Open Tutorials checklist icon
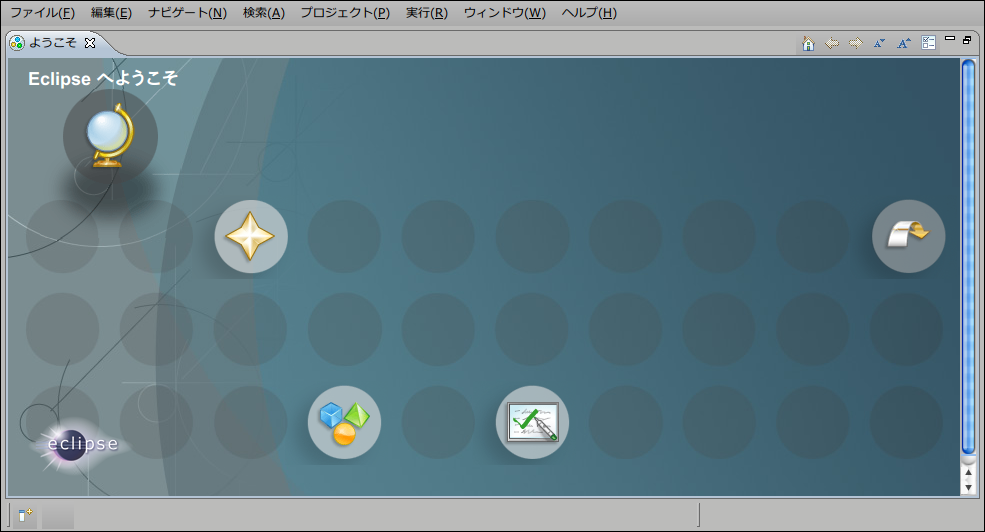Image resolution: width=985 pixels, height=532 pixels. click(x=532, y=422)
